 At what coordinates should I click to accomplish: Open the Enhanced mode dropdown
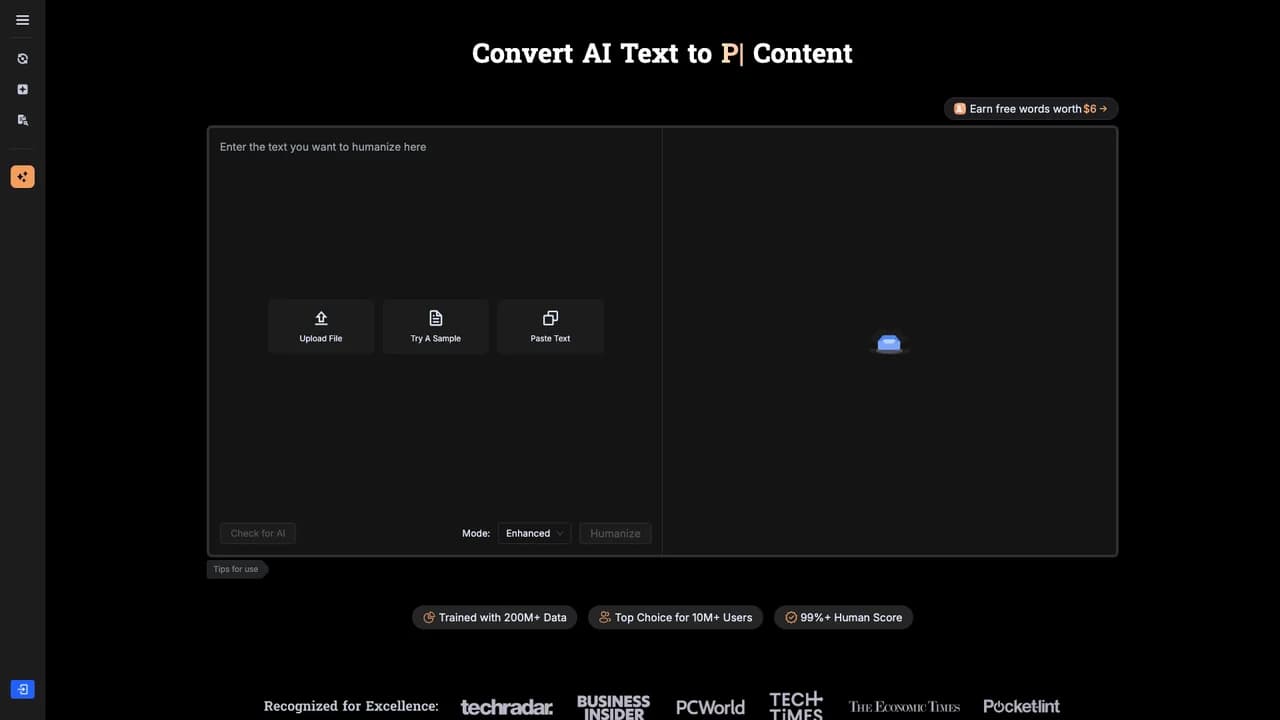(x=534, y=533)
